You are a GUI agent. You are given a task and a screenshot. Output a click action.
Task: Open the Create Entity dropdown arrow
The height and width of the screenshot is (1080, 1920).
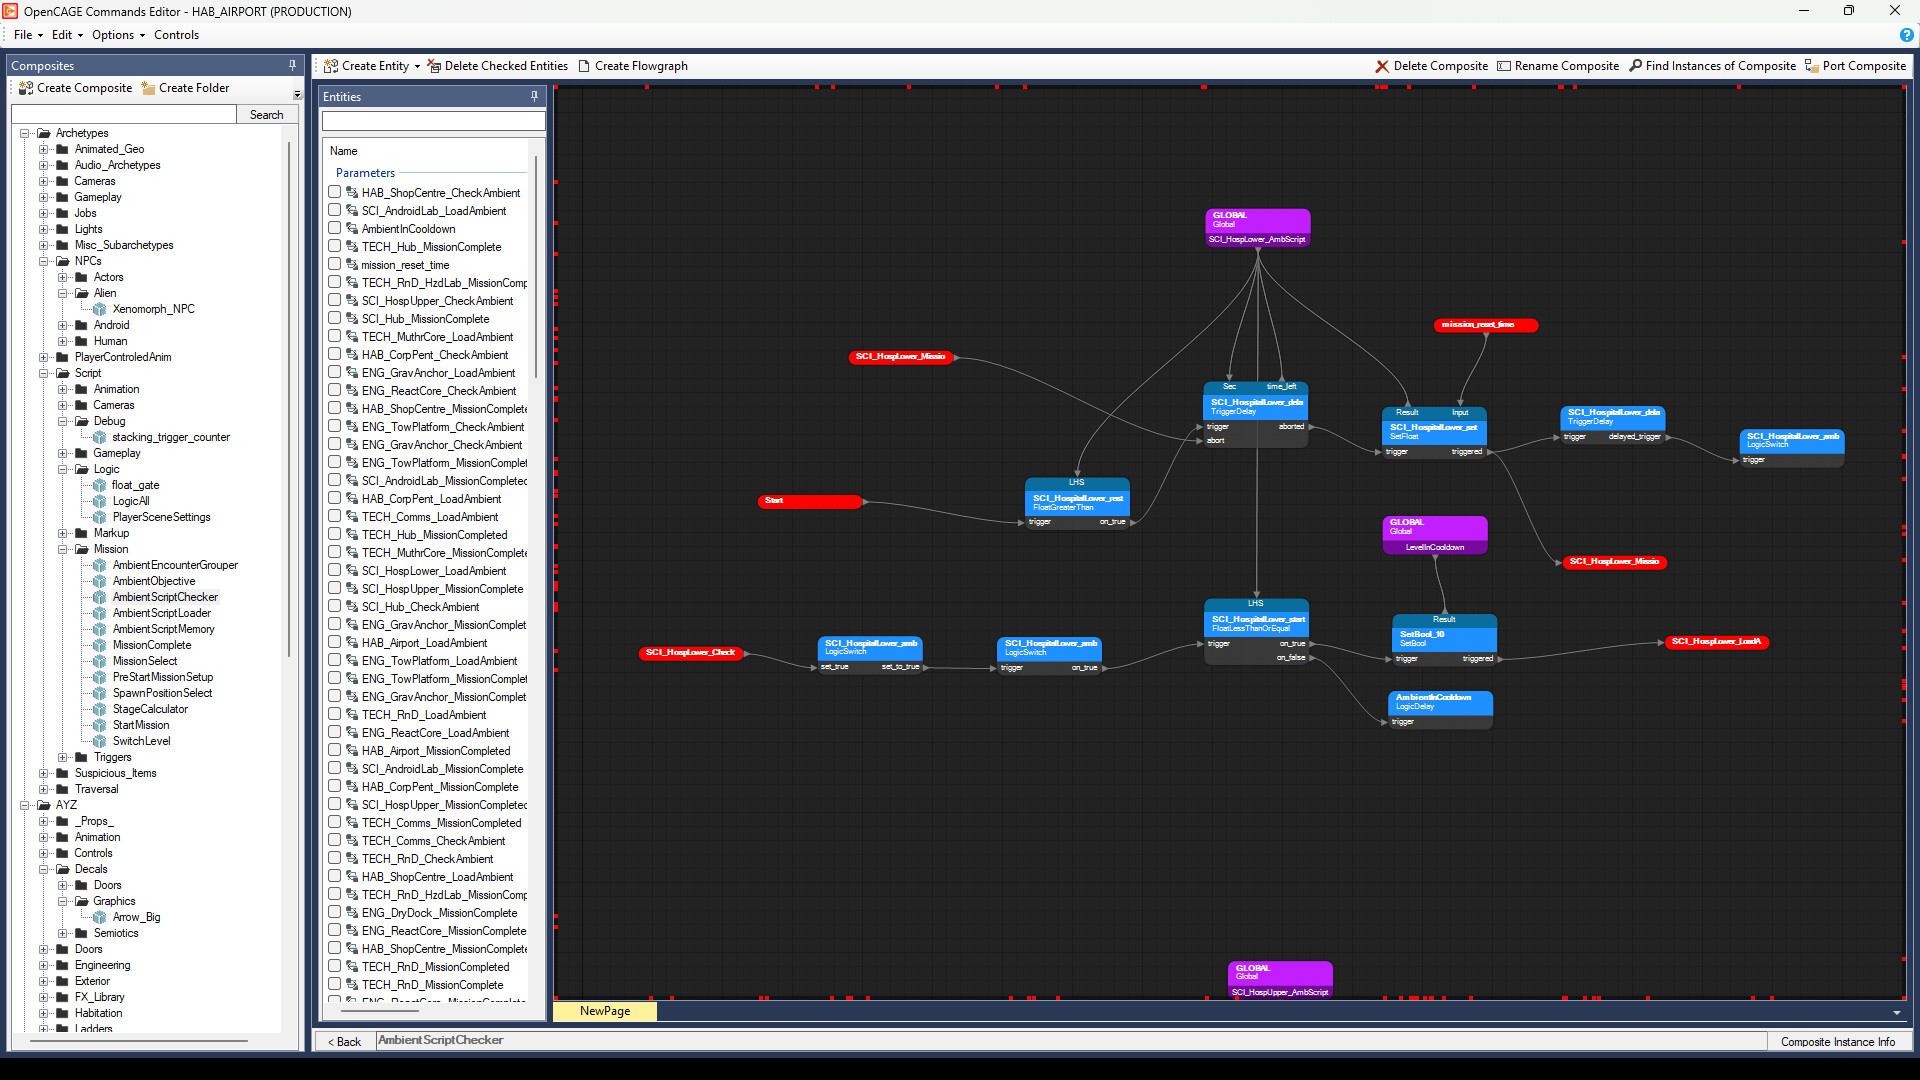(x=415, y=66)
